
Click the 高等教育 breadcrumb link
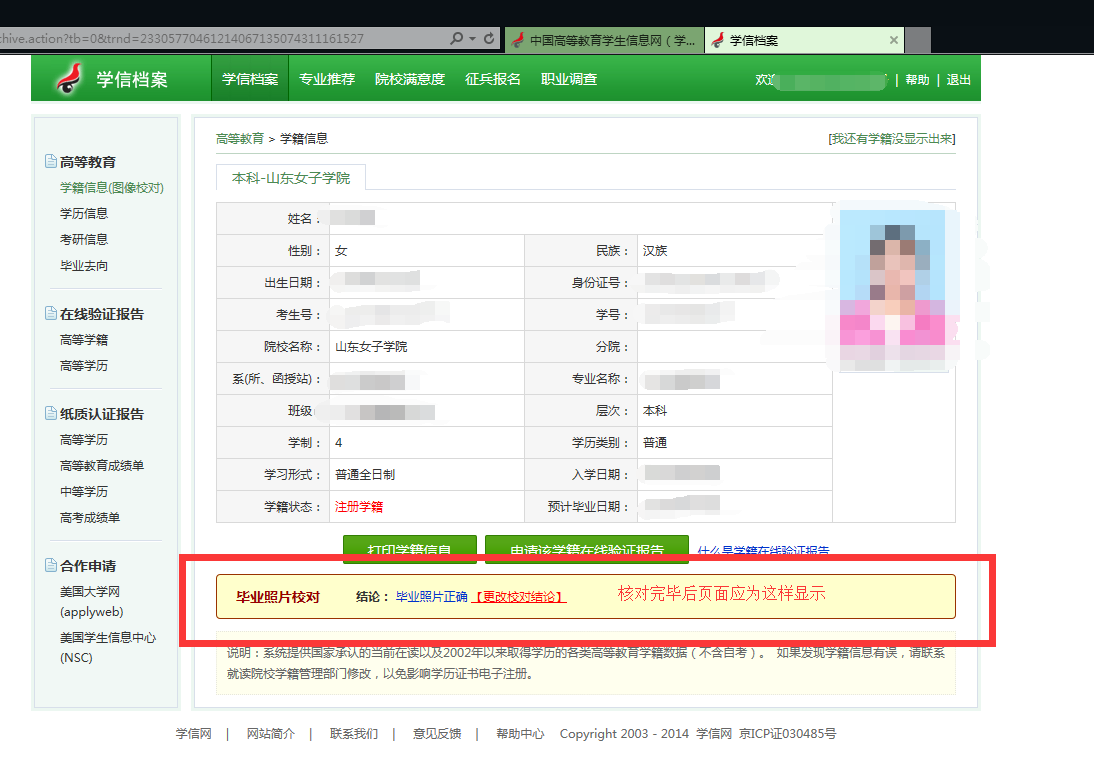(240, 139)
